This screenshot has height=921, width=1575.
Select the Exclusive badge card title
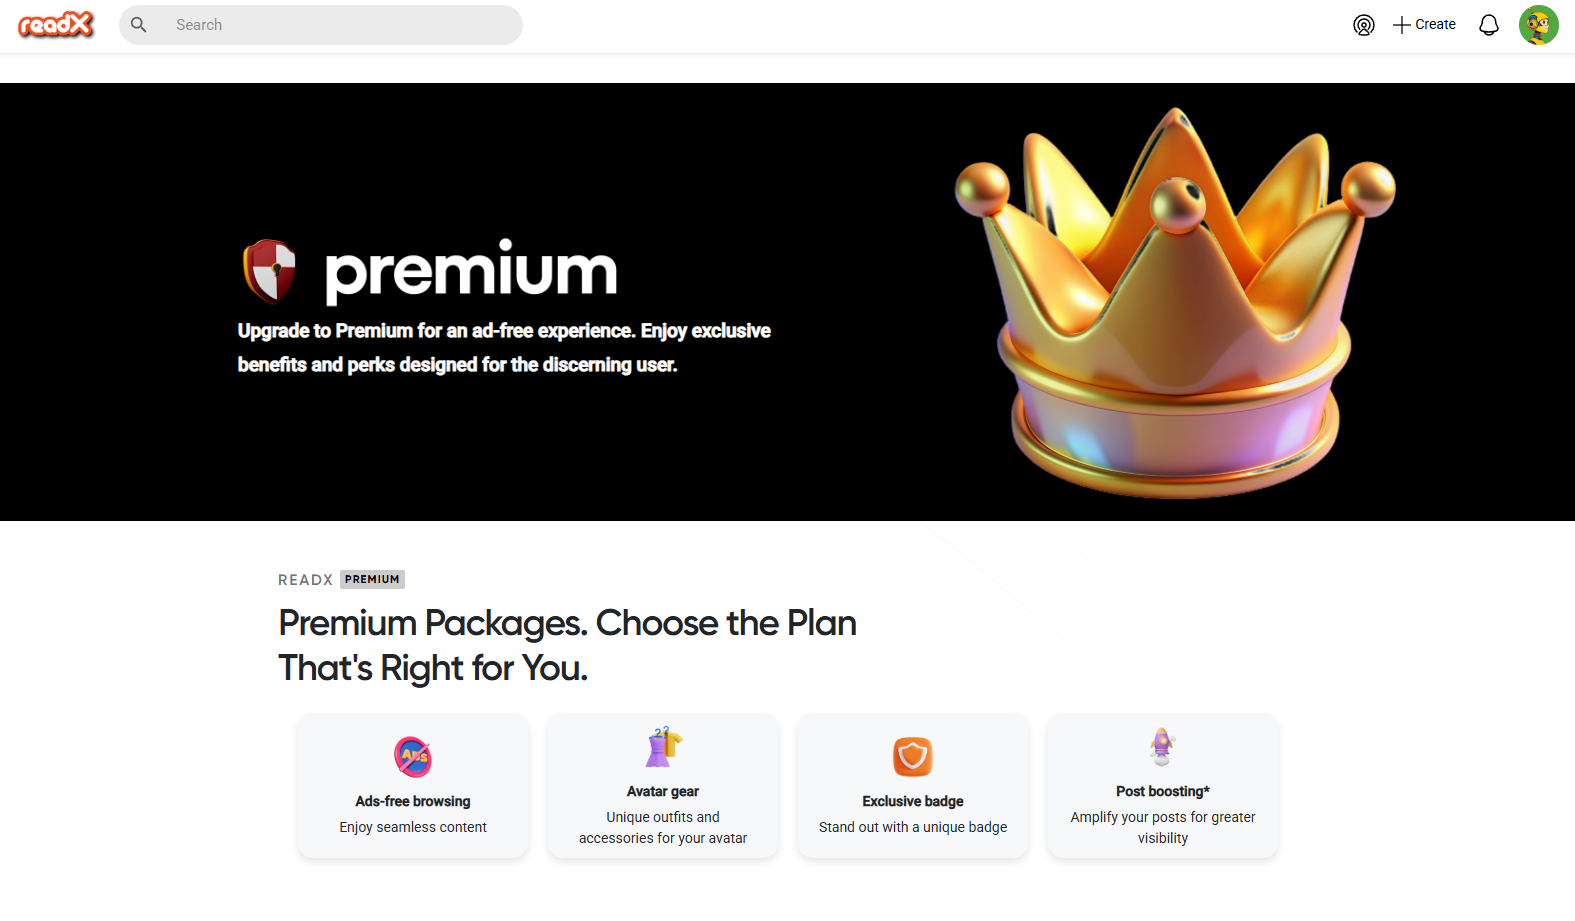(x=913, y=801)
